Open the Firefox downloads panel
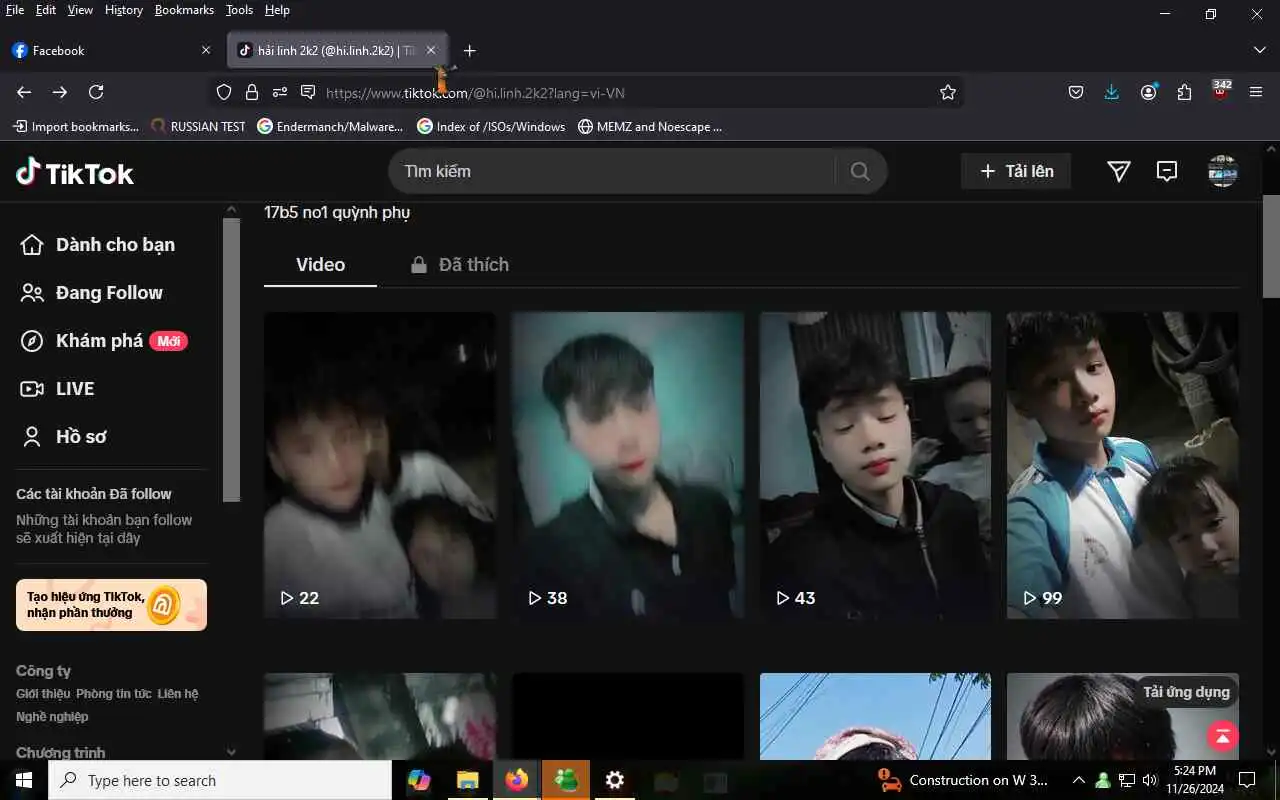This screenshot has width=1280, height=800. [1112, 92]
